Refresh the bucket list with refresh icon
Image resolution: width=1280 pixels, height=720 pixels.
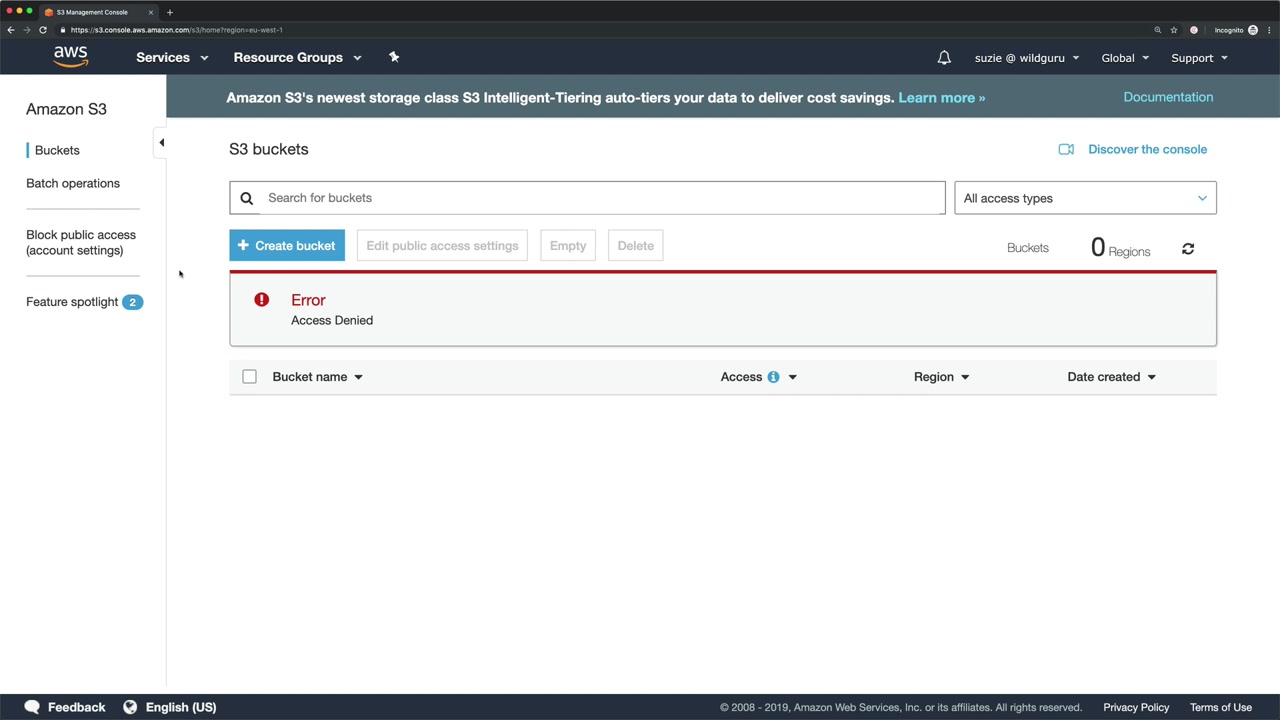(x=1188, y=248)
